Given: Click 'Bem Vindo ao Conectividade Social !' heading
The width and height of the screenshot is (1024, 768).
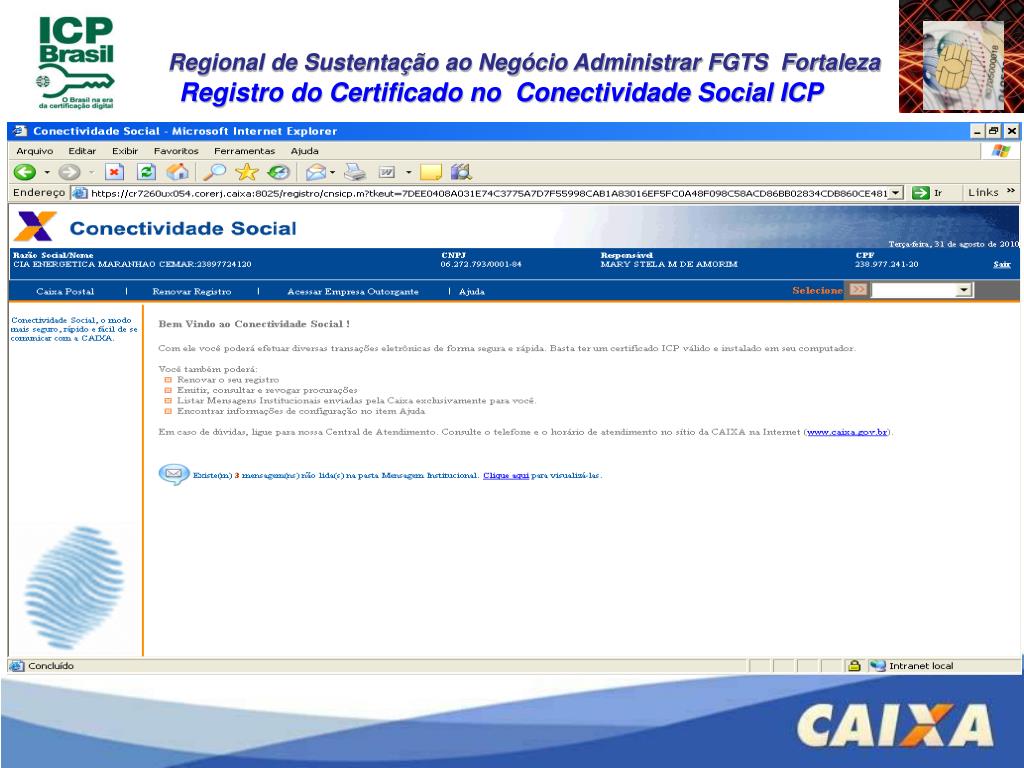Looking at the screenshot, I should tap(254, 324).
